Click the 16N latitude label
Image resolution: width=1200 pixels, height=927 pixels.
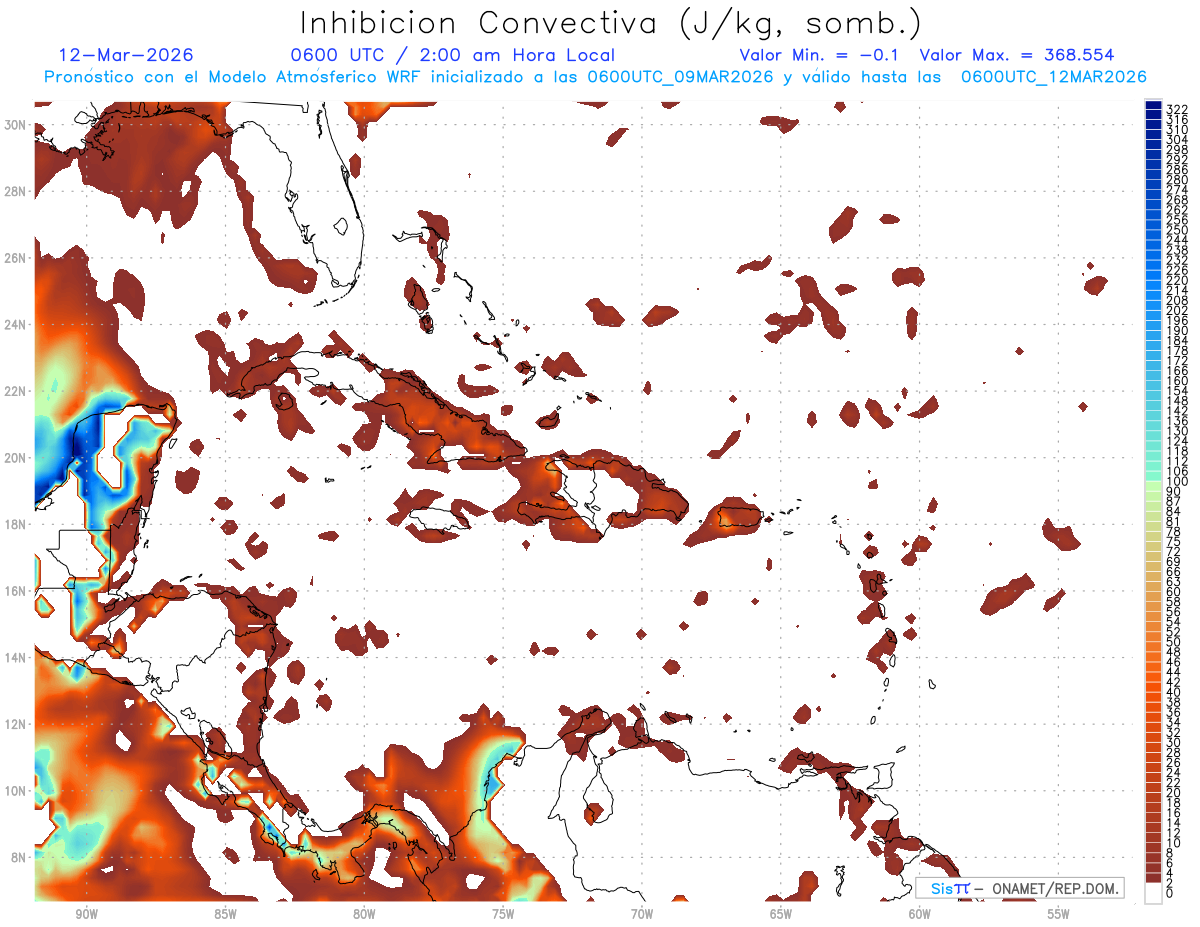pos(15,590)
